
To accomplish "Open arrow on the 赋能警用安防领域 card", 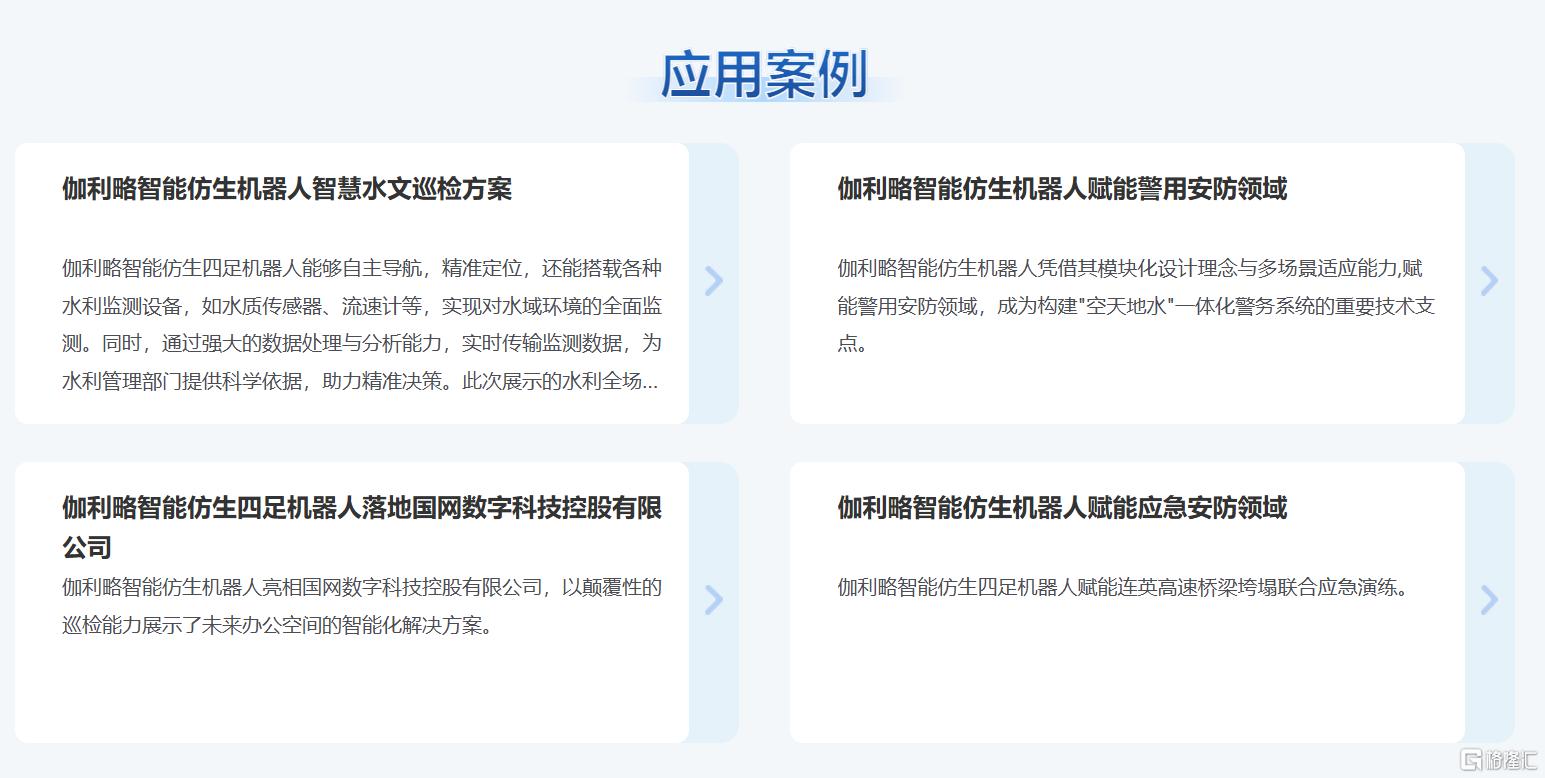I will pos(1489,281).
